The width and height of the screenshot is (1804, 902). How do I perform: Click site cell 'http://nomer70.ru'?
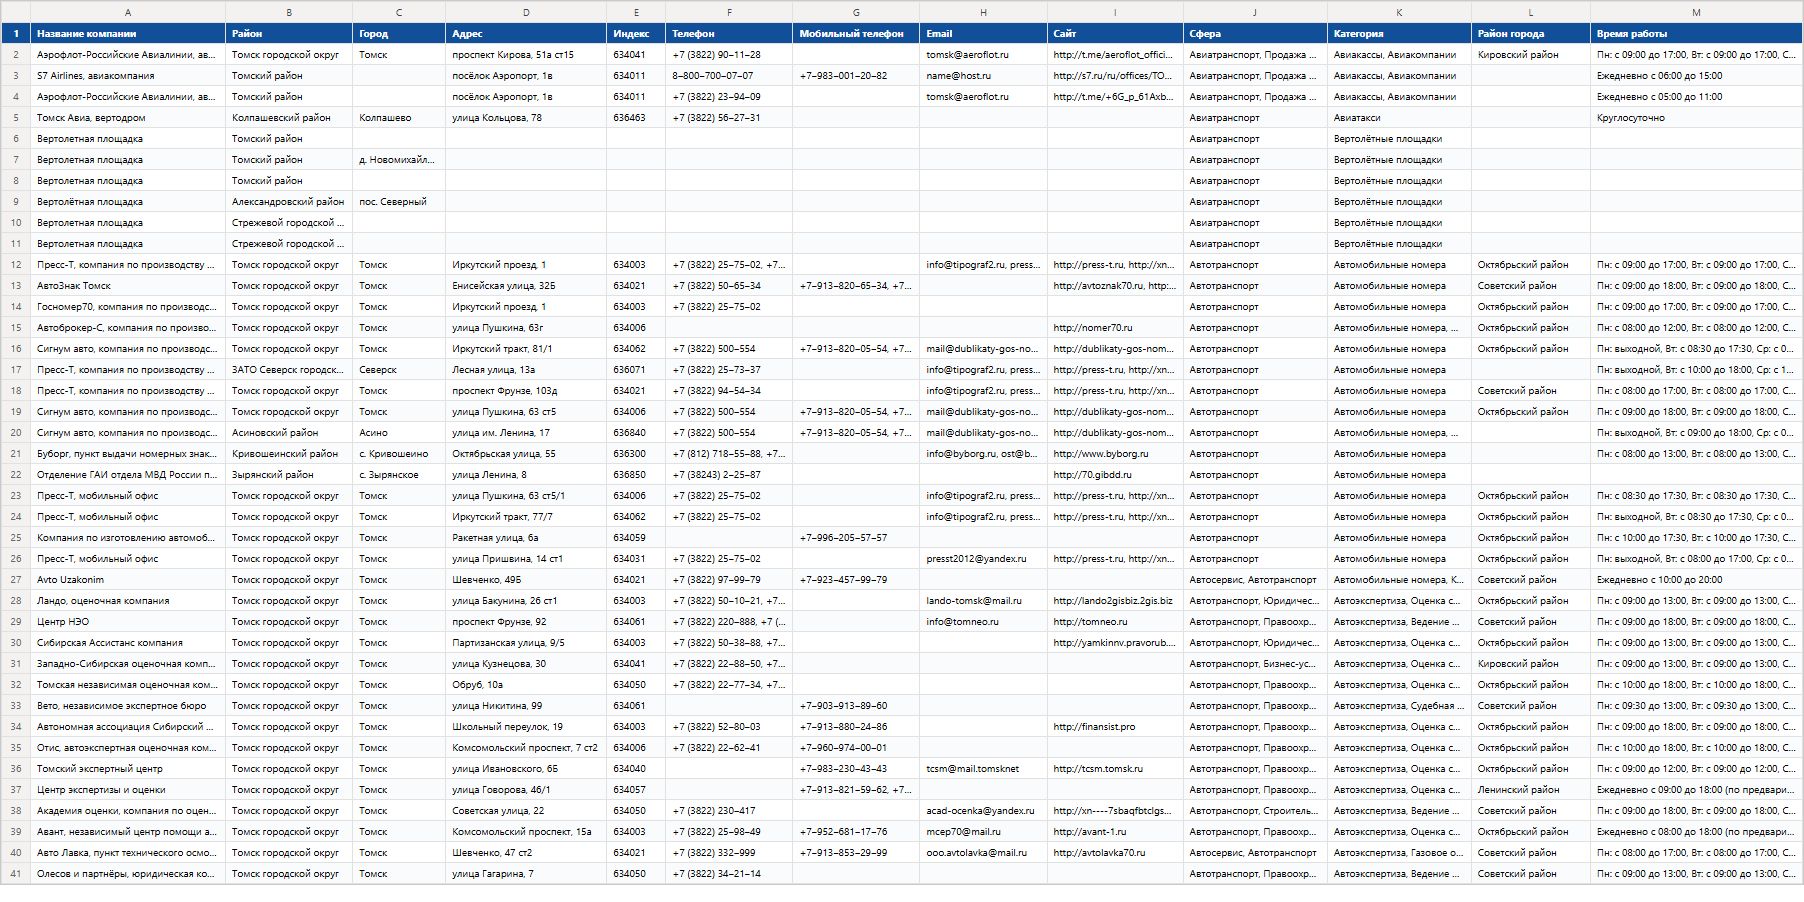1115,328
